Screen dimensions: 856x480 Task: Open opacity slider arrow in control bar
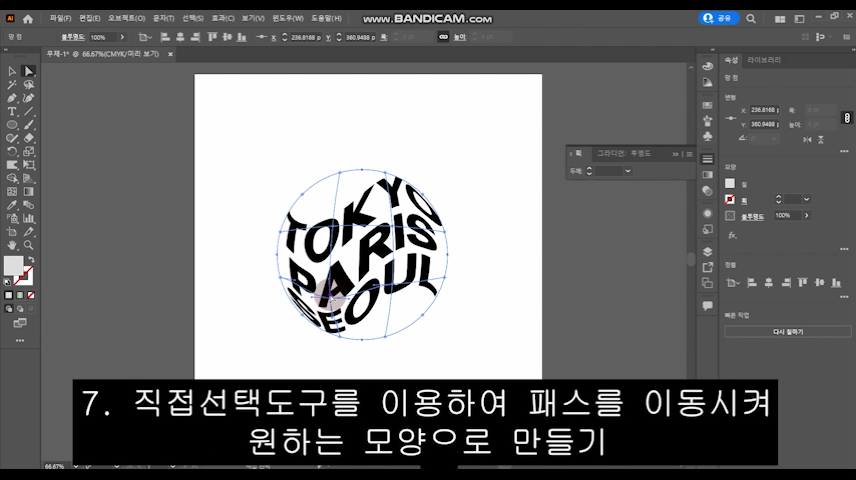tap(122, 37)
